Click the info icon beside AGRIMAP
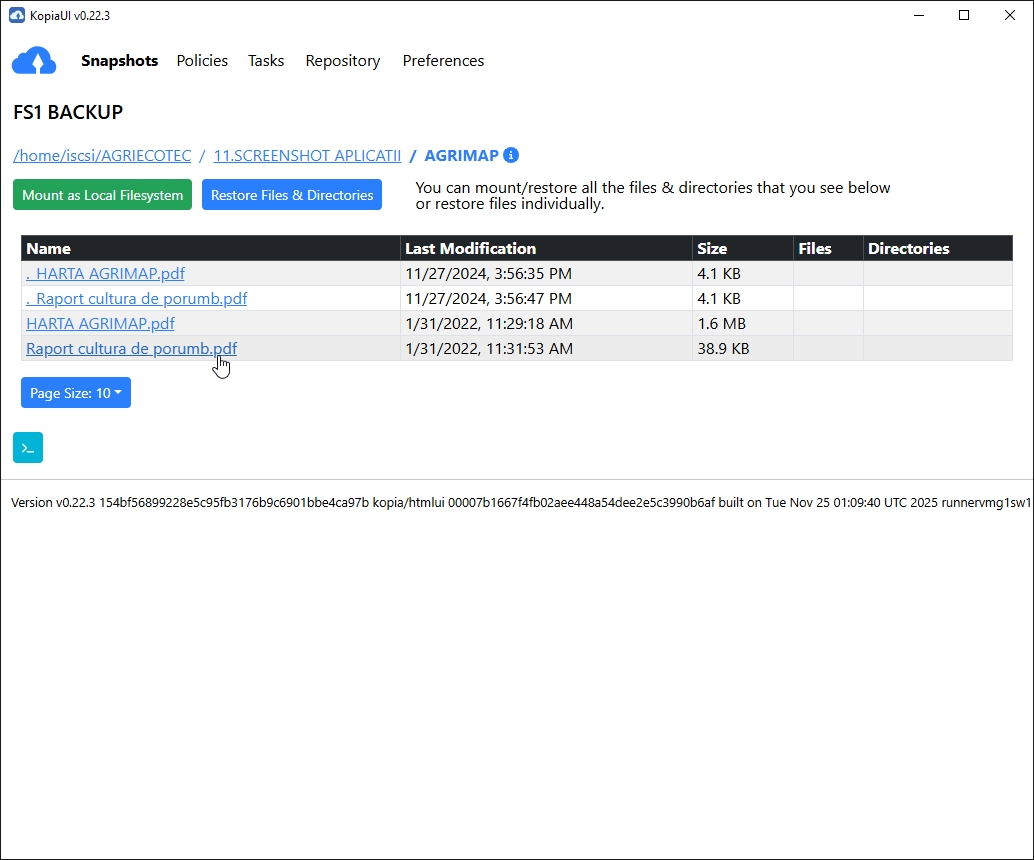This screenshot has height=860, width=1034. pos(511,155)
